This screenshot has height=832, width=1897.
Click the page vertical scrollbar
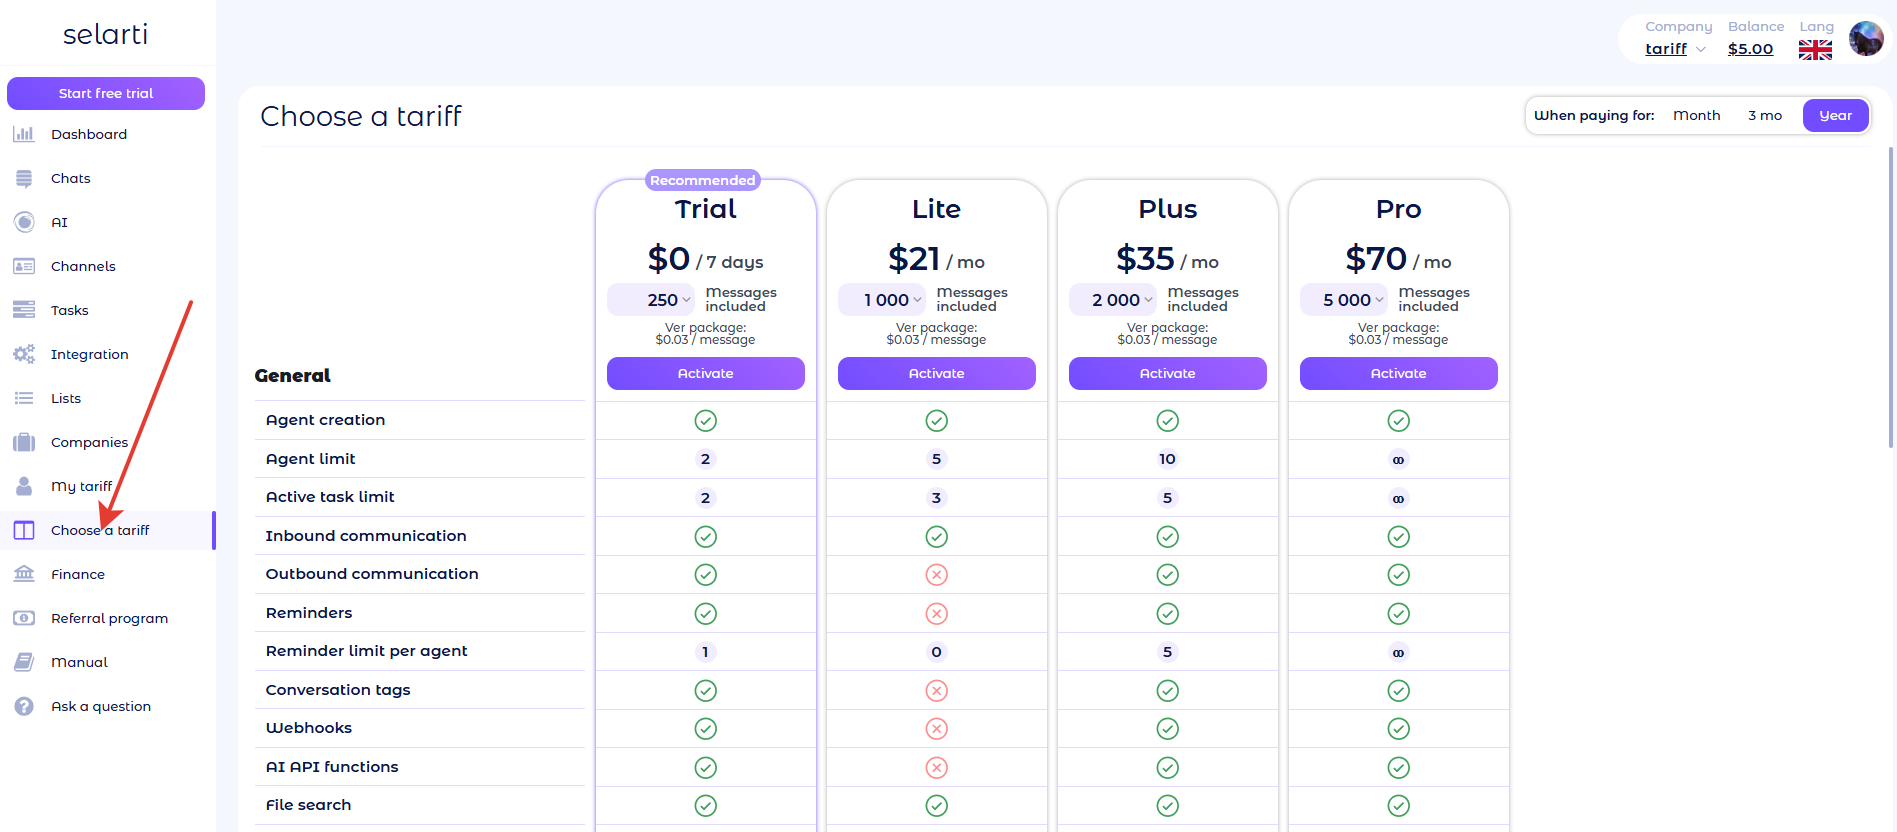point(1890,298)
